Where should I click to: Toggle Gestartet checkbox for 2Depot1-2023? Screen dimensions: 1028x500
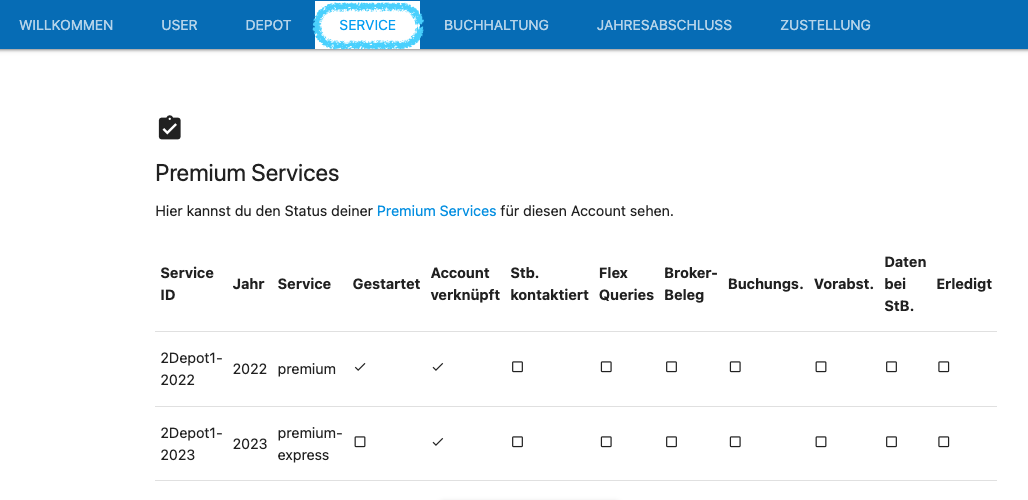[x=360, y=442]
